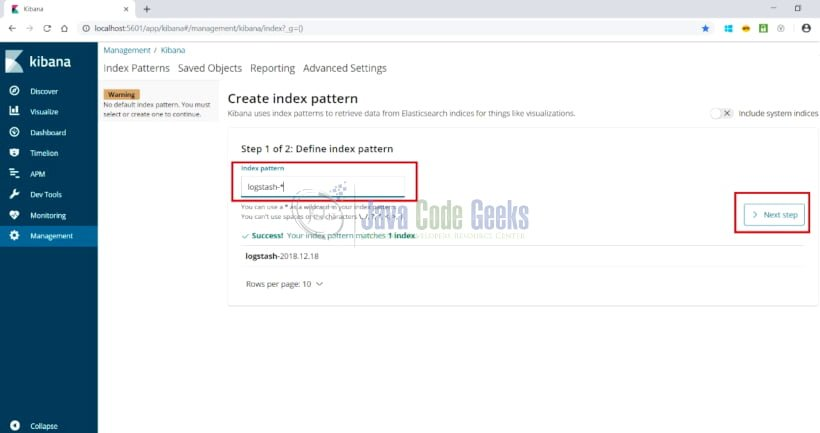Screen dimensions: 820x433
Task: Bookmark page with the star icon
Action: pyautogui.click(x=705, y=28)
